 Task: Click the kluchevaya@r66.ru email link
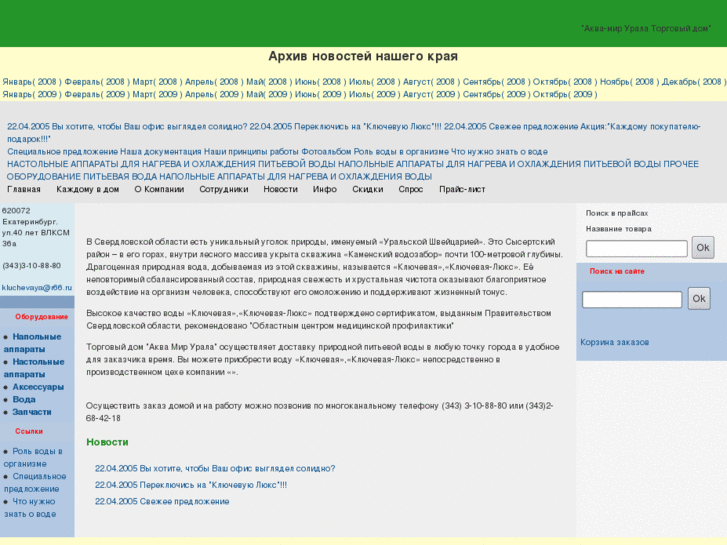37,287
